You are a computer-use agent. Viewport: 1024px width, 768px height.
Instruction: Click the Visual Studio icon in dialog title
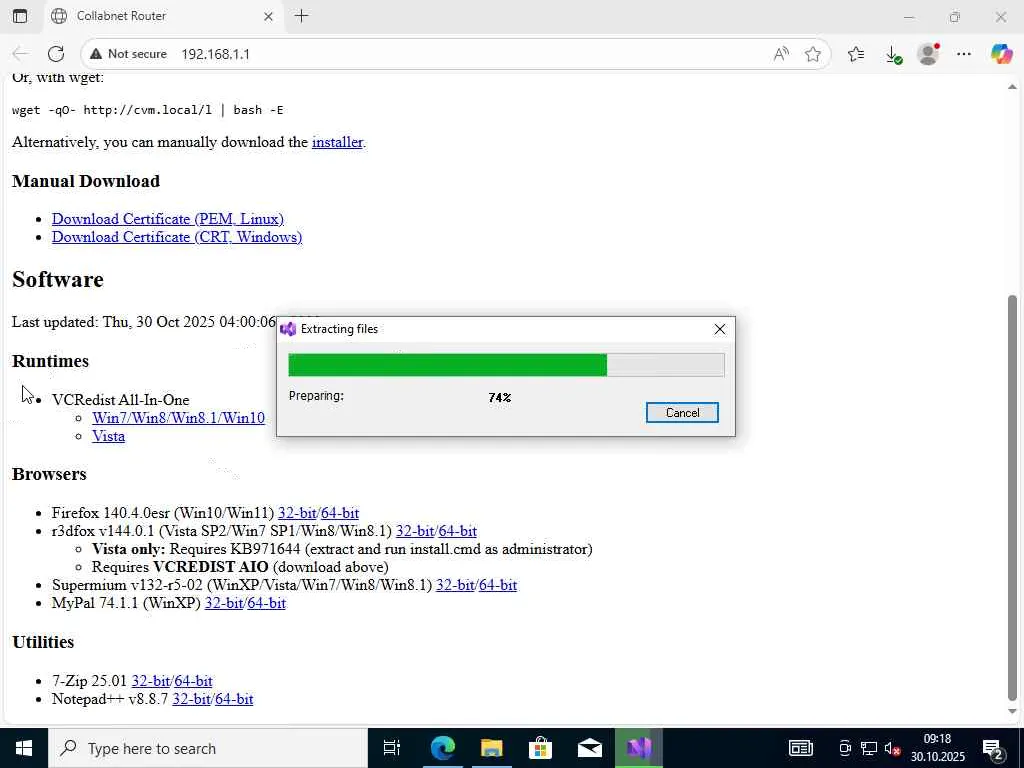point(288,328)
